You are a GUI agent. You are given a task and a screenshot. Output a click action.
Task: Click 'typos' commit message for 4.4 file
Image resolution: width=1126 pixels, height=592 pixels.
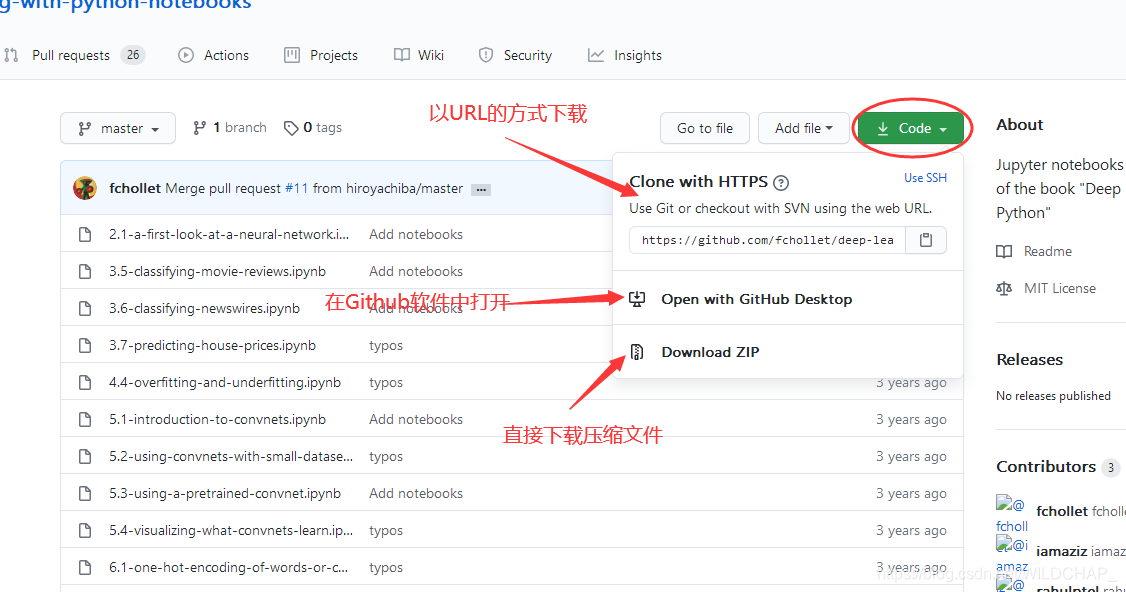click(x=386, y=382)
